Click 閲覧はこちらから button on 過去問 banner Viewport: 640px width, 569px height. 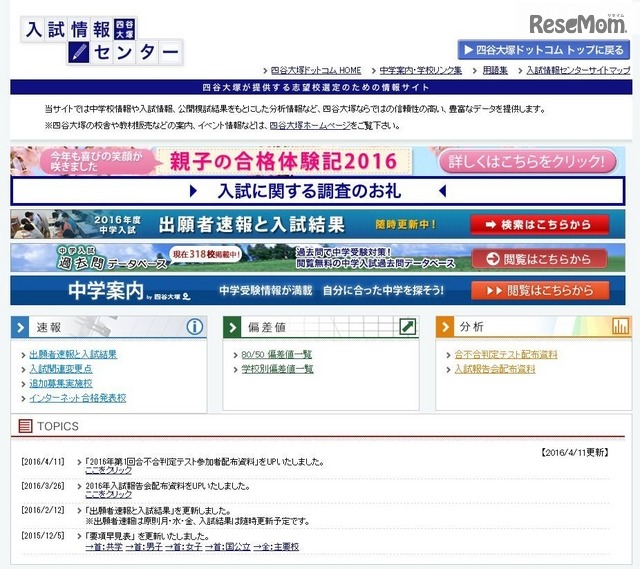(539, 259)
